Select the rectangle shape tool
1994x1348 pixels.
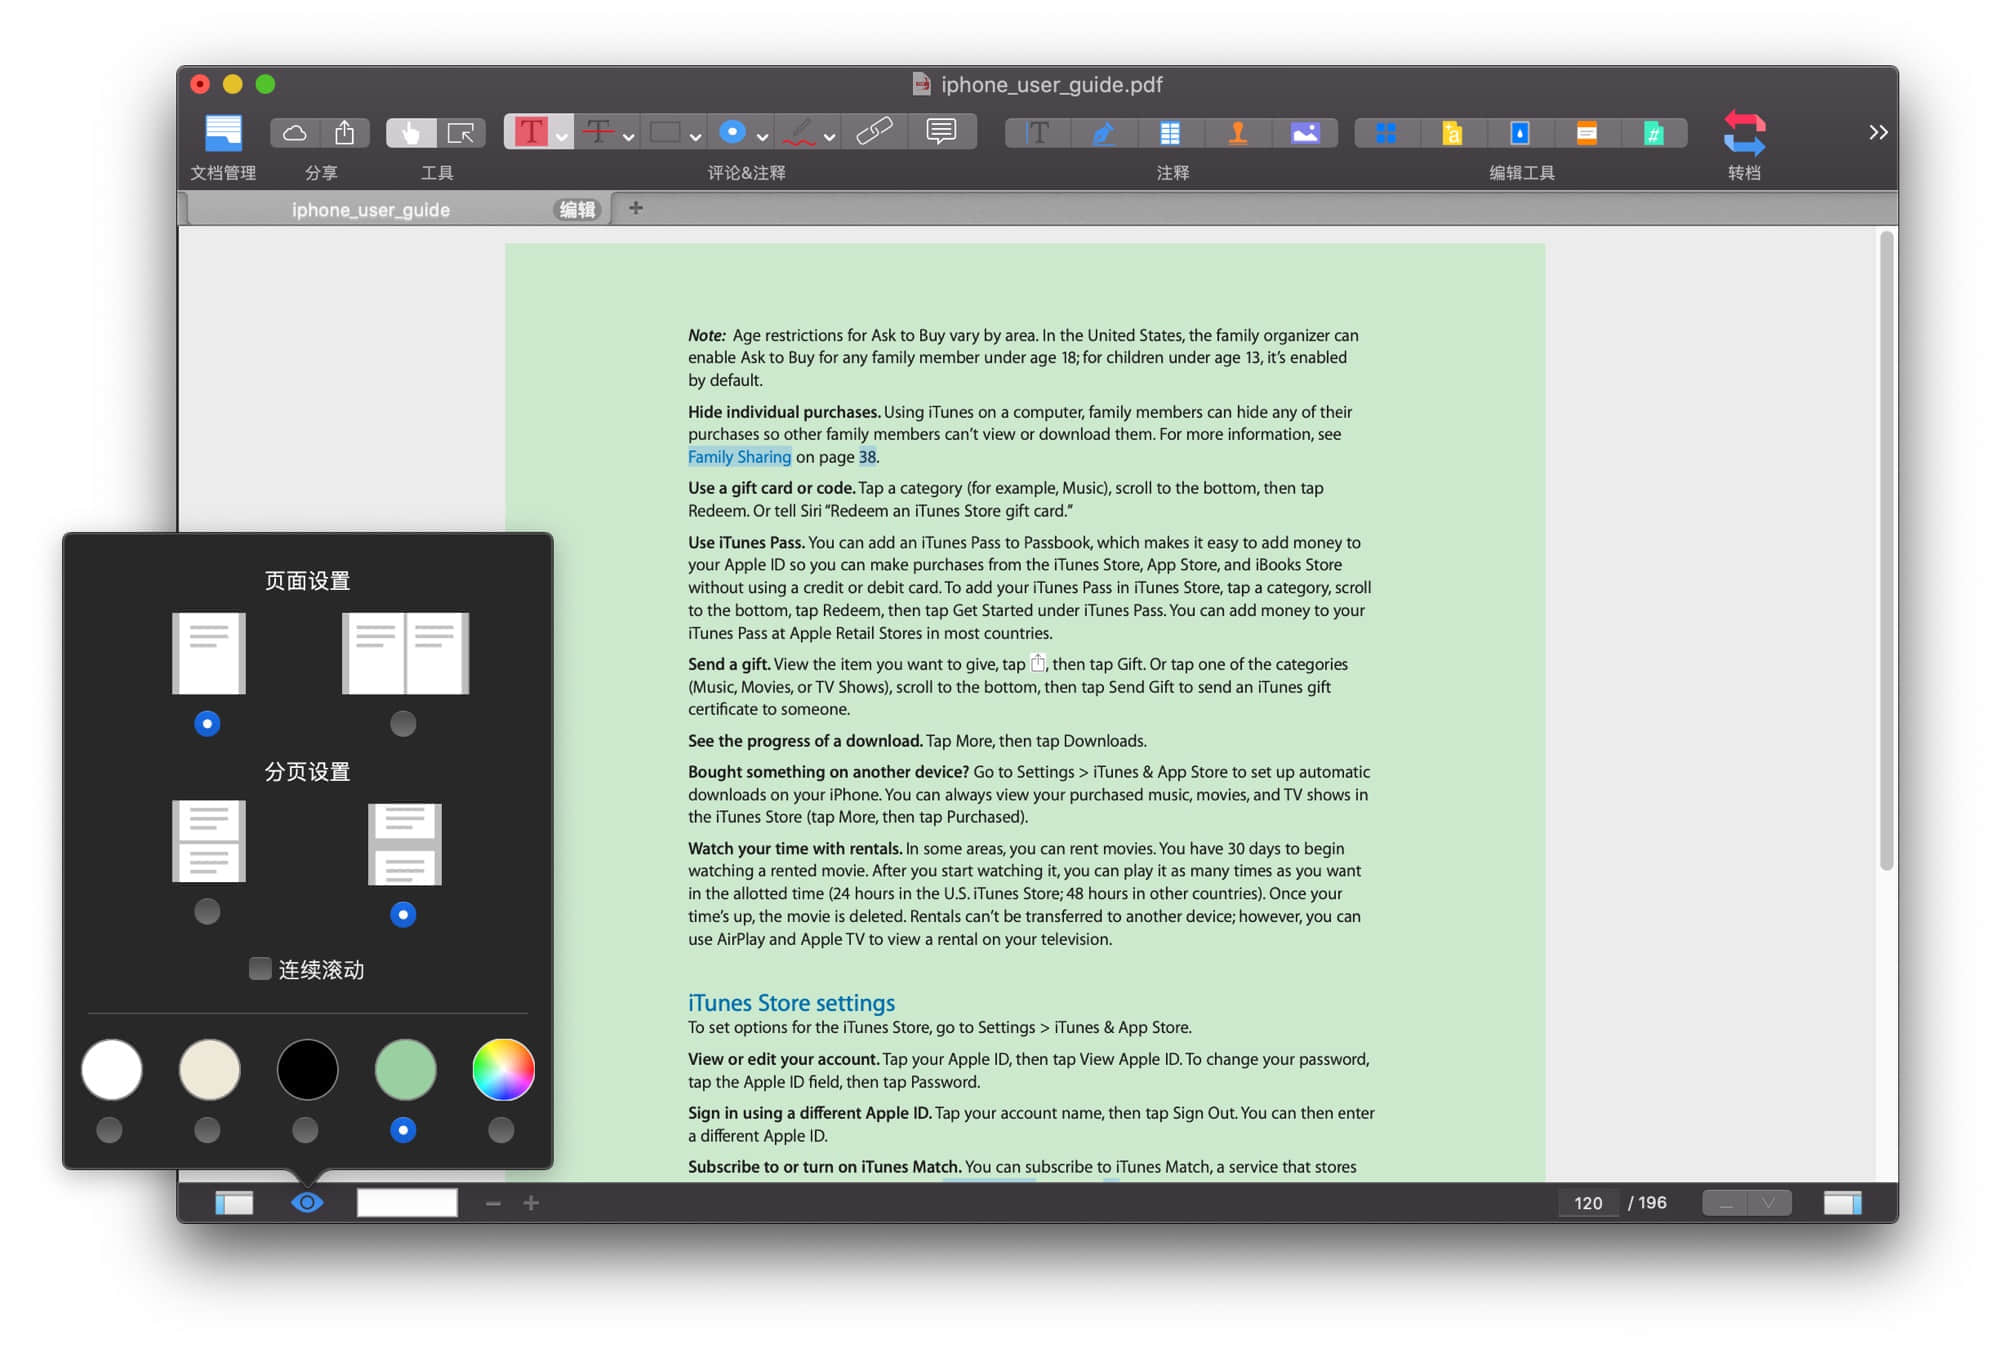pyautogui.click(x=665, y=132)
